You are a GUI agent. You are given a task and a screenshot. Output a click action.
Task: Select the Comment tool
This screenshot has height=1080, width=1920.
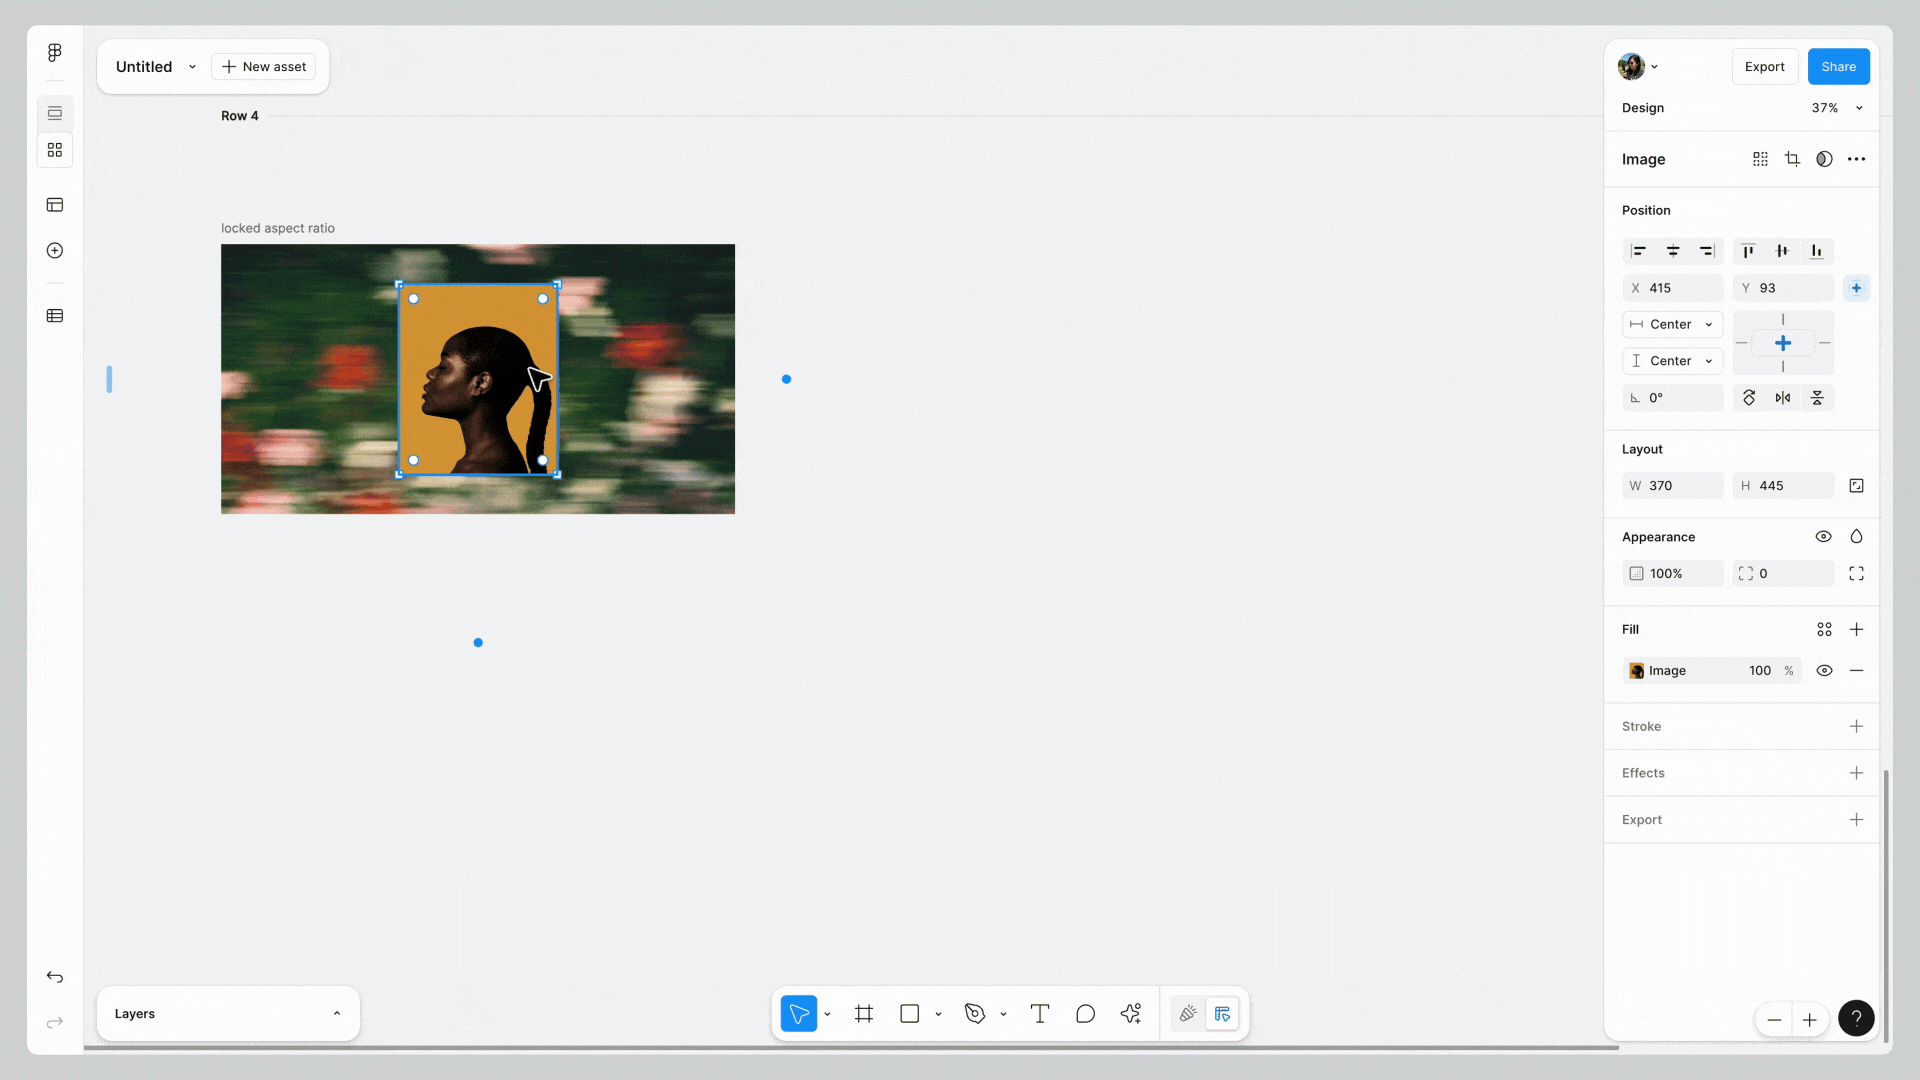point(1085,1014)
